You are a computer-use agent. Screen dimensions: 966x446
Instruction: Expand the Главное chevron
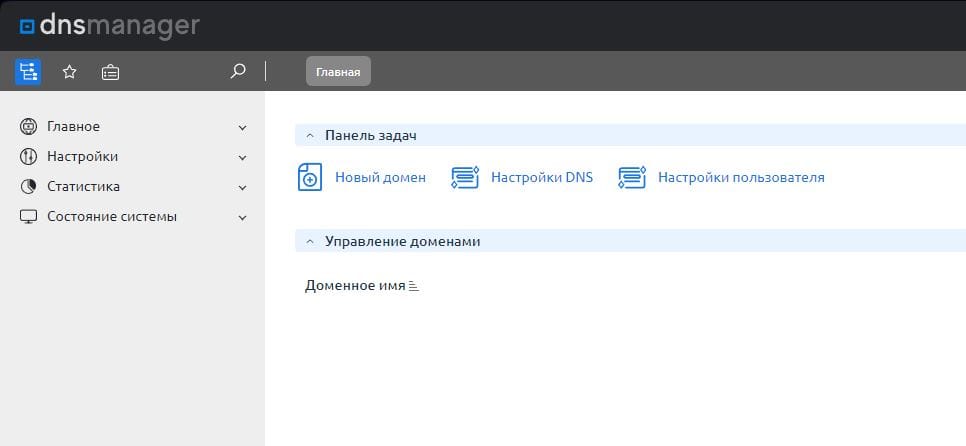click(x=243, y=128)
